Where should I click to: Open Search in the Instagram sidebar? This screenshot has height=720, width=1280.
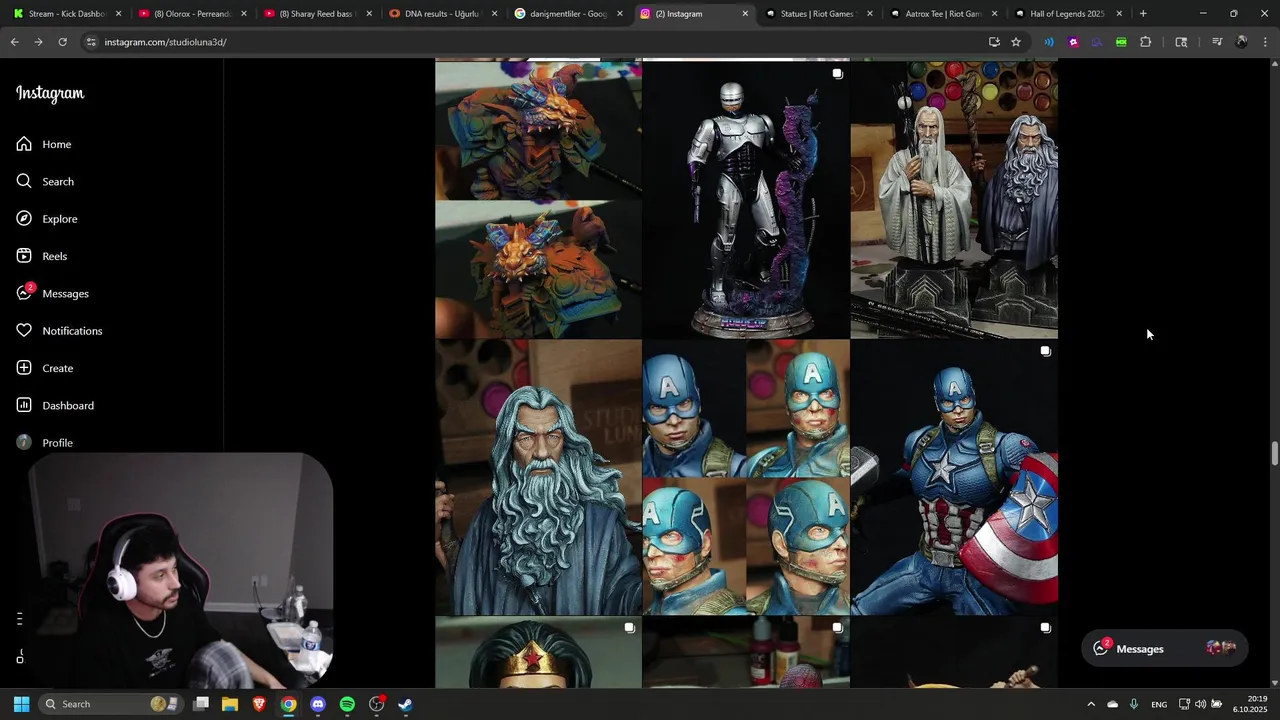click(x=45, y=181)
